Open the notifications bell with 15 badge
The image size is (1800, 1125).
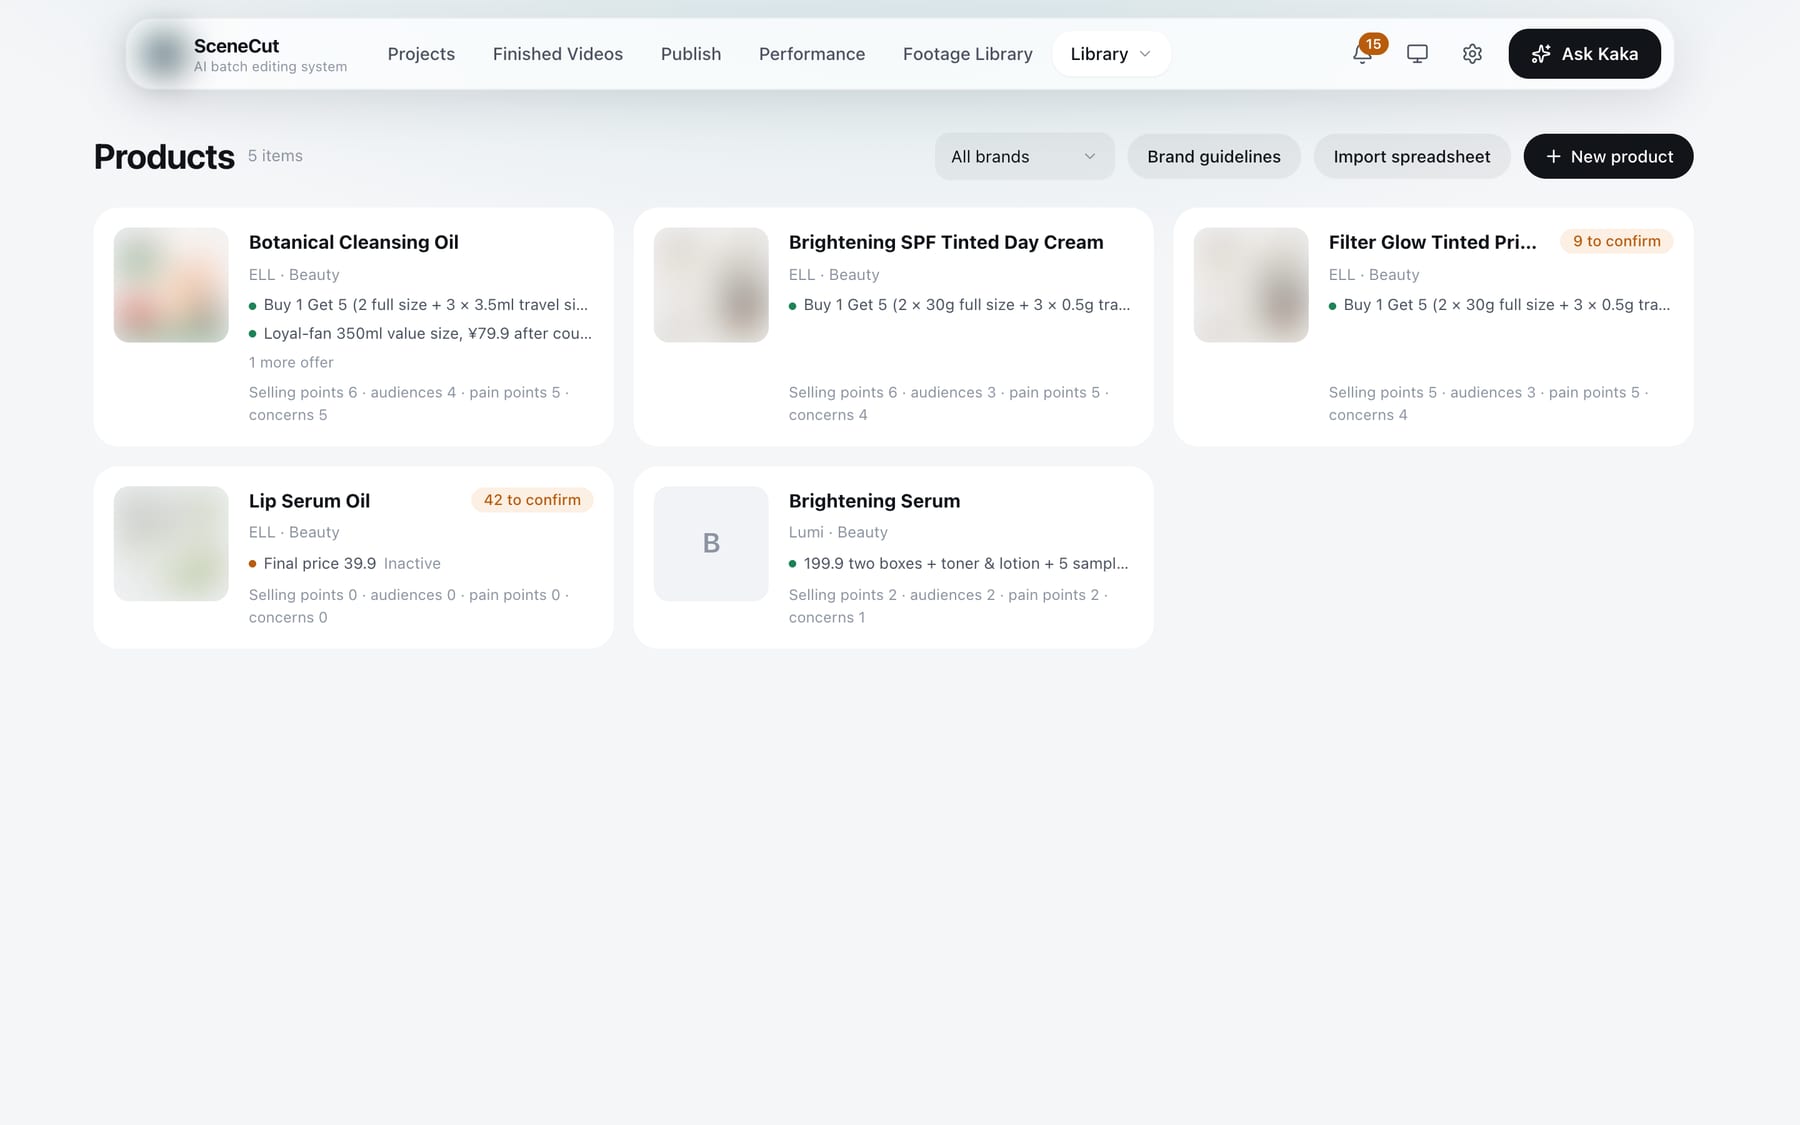tap(1362, 54)
